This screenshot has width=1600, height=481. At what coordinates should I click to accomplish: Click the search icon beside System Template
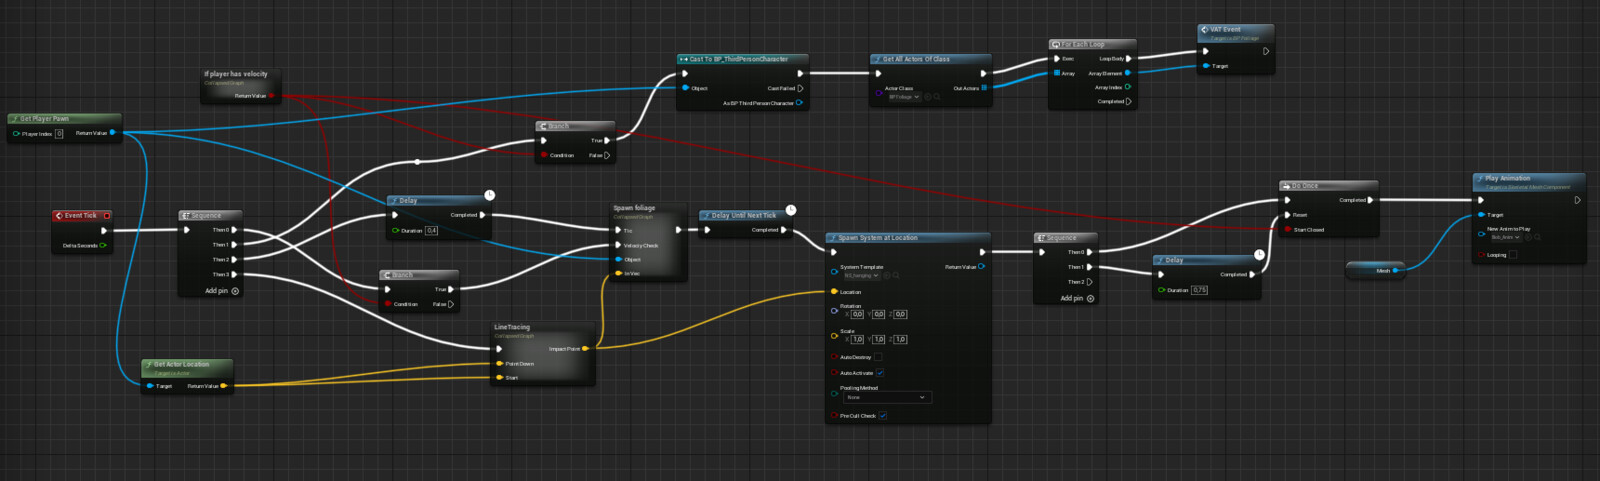pos(895,275)
